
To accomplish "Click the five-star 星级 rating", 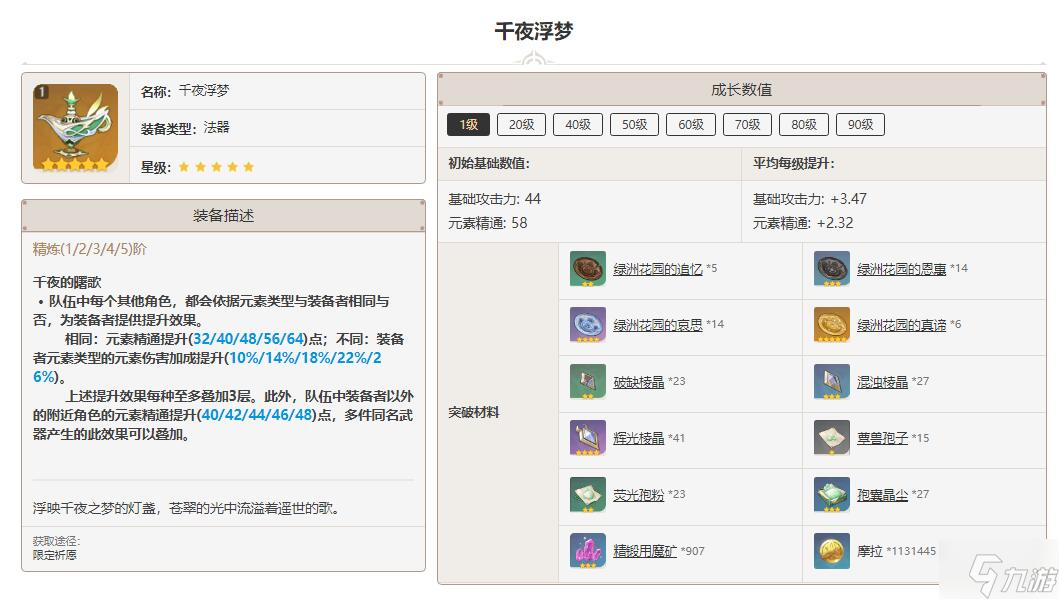I will (216, 166).
